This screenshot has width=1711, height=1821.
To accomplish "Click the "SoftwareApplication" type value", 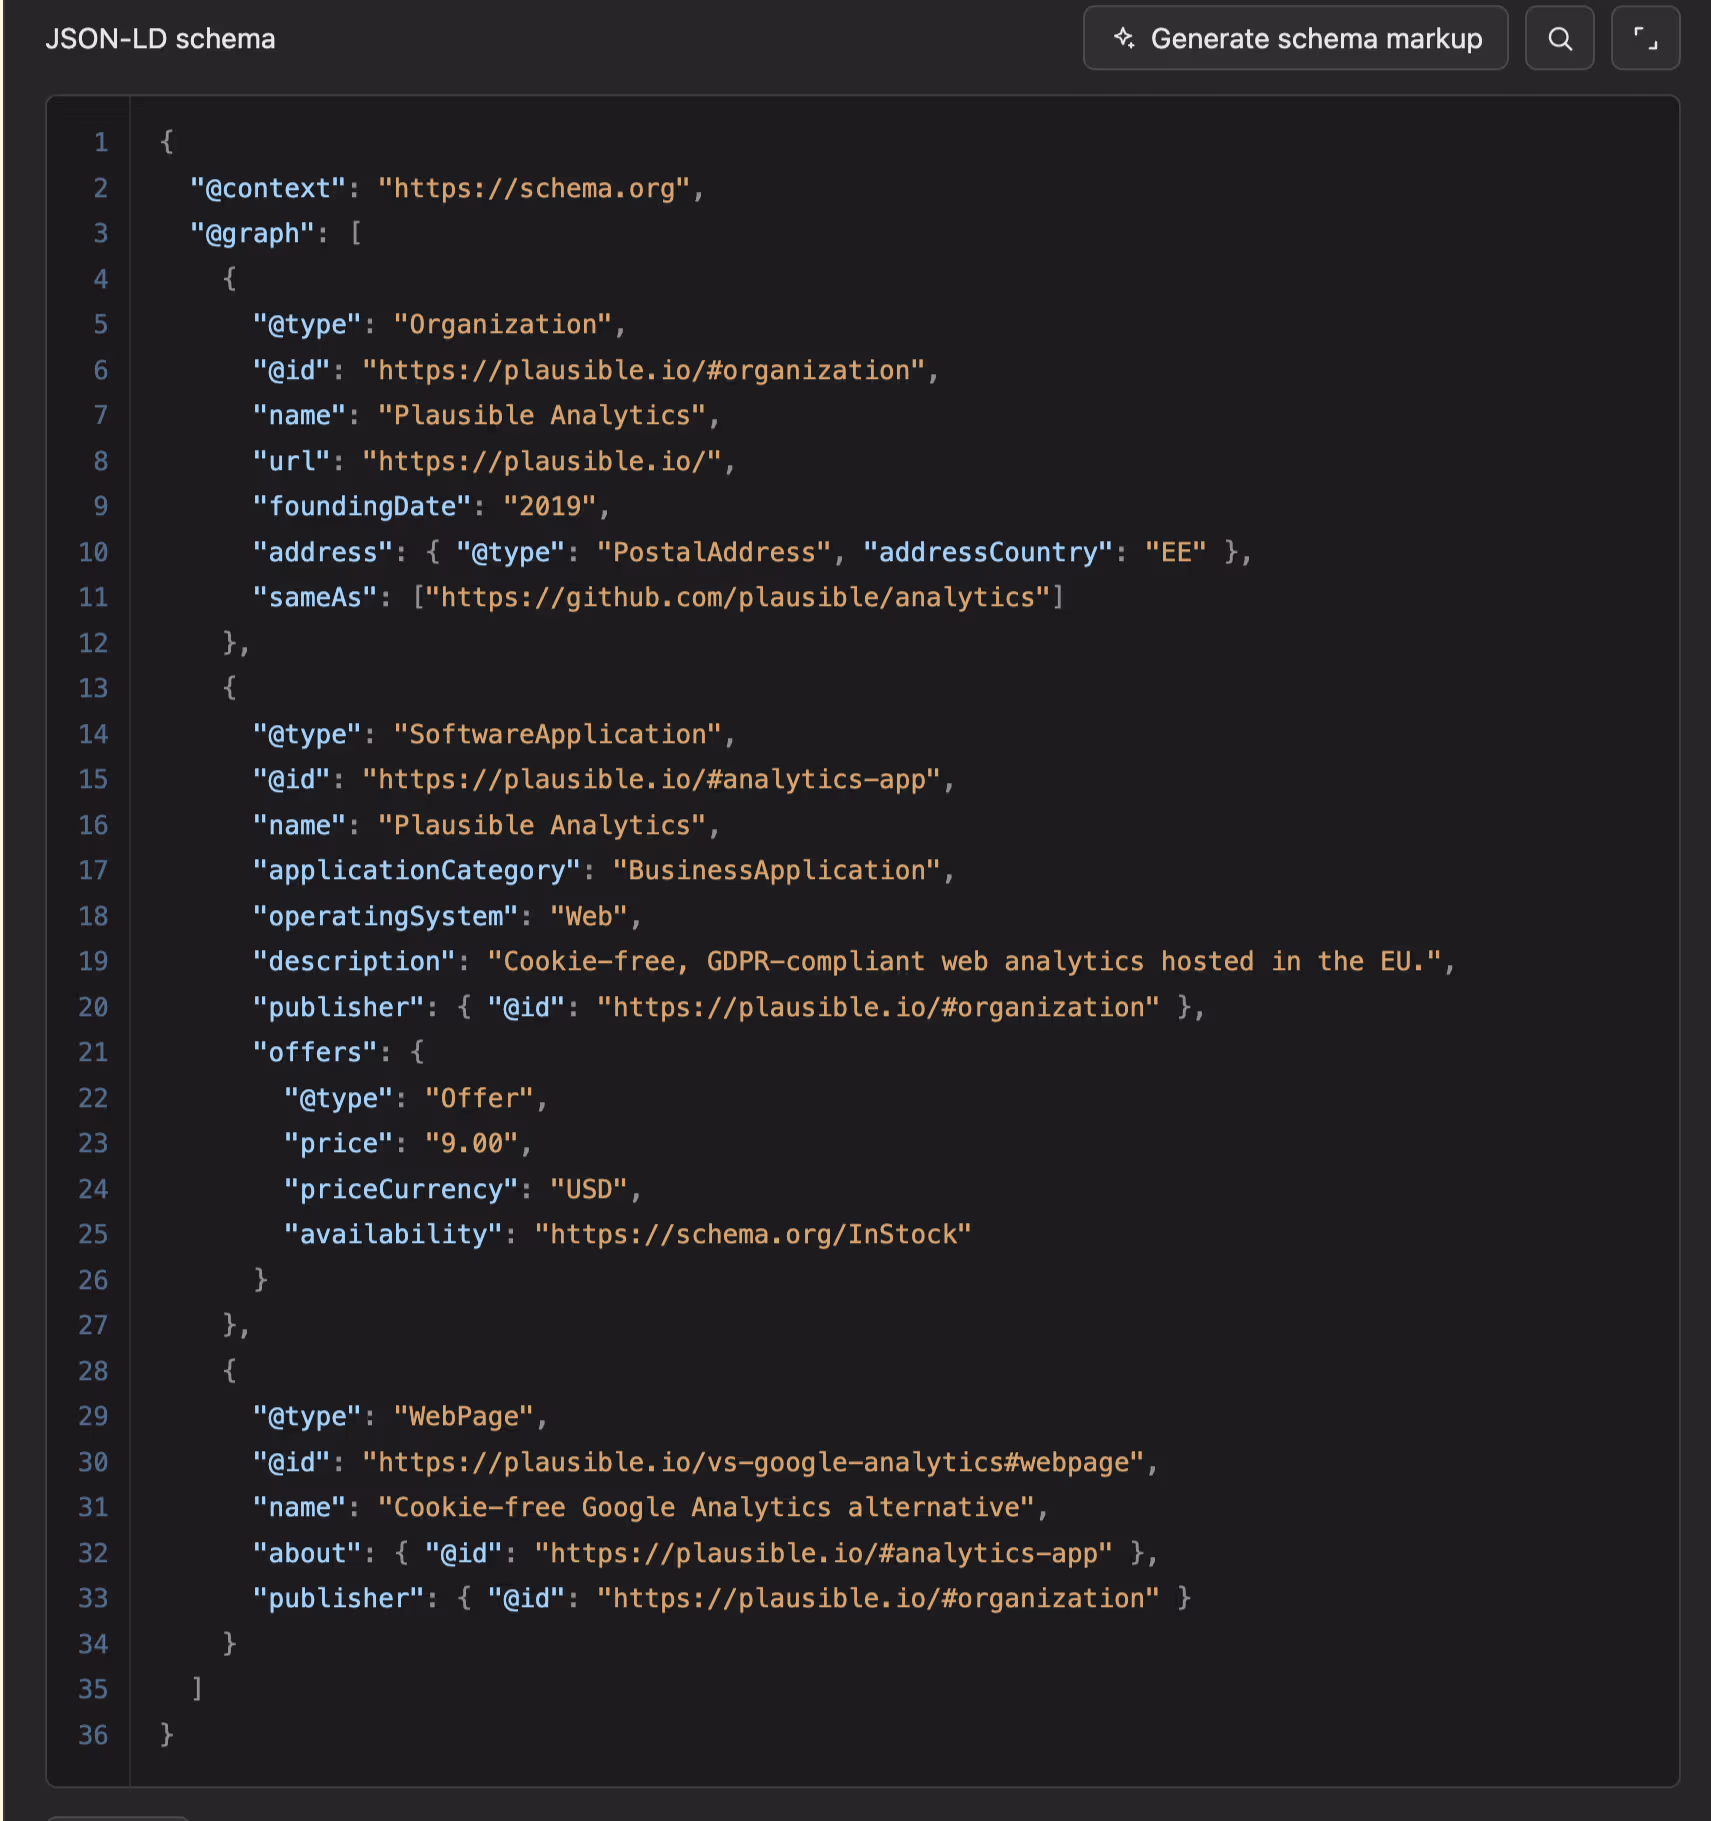I will 558,734.
